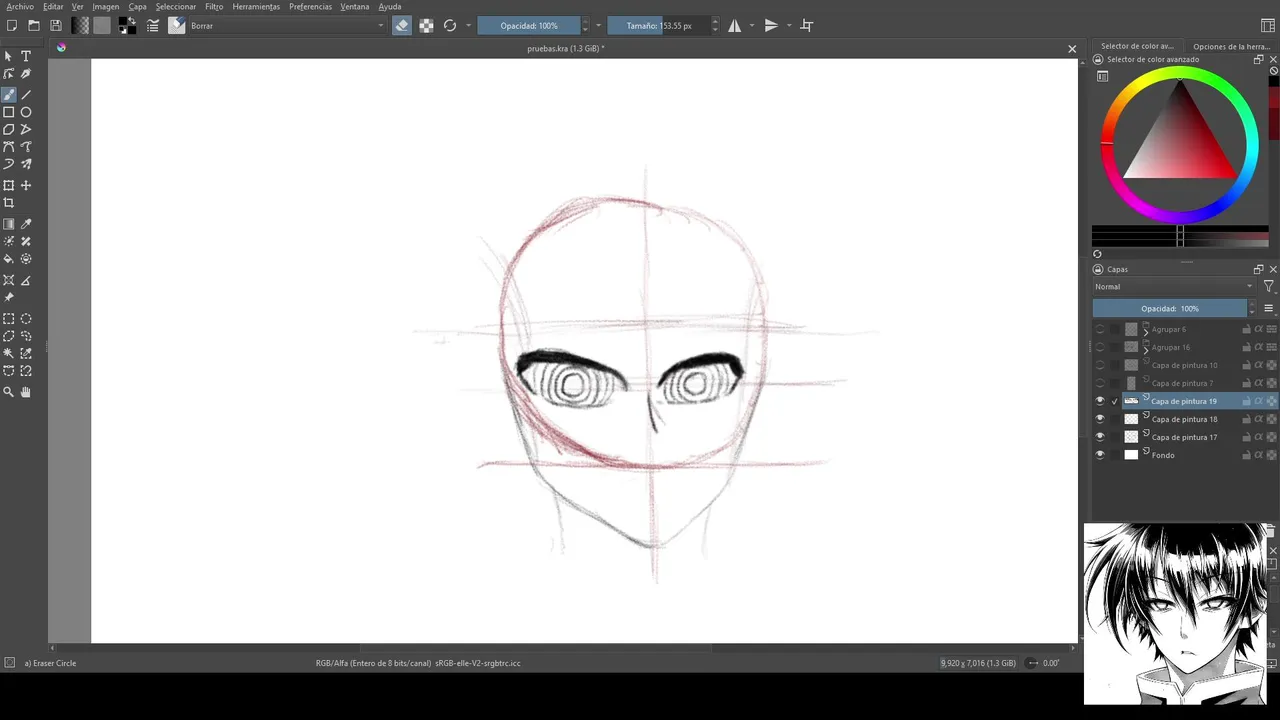The width and height of the screenshot is (1280, 720).
Task: Select the Move tool
Action: (26, 185)
